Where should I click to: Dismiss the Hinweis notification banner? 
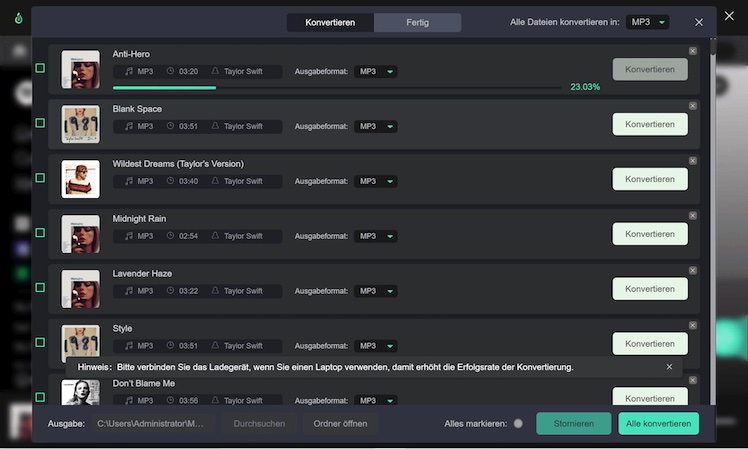[669, 367]
